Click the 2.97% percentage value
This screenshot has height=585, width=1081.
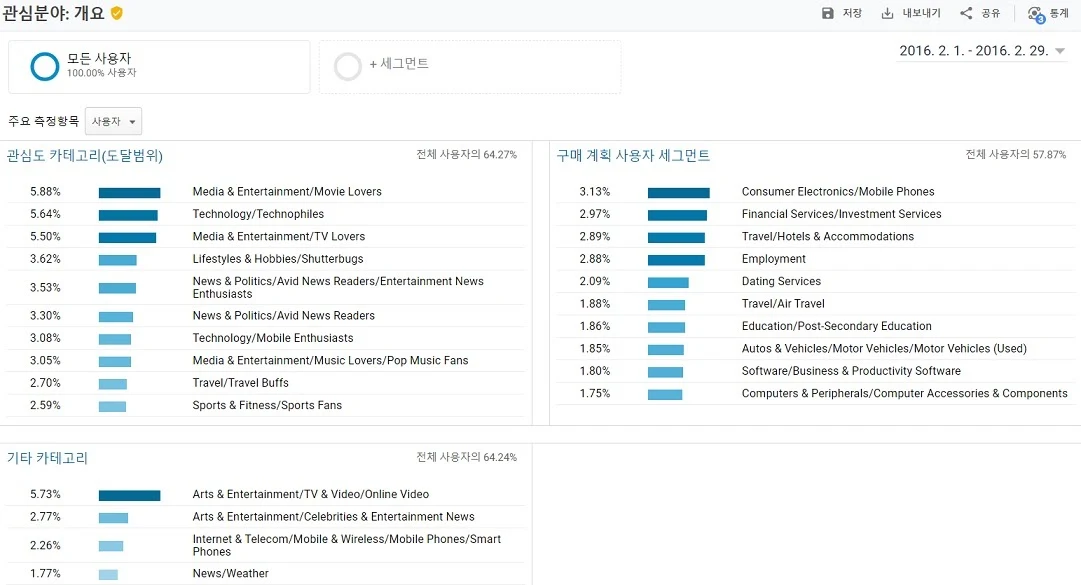coord(595,214)
